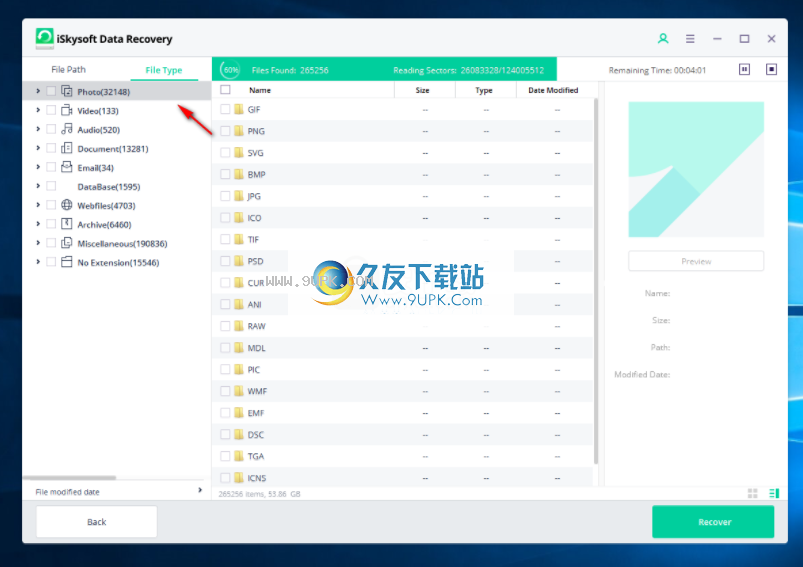Click the Photo category icon
The image size is (803, 567).
click(67, 91)
